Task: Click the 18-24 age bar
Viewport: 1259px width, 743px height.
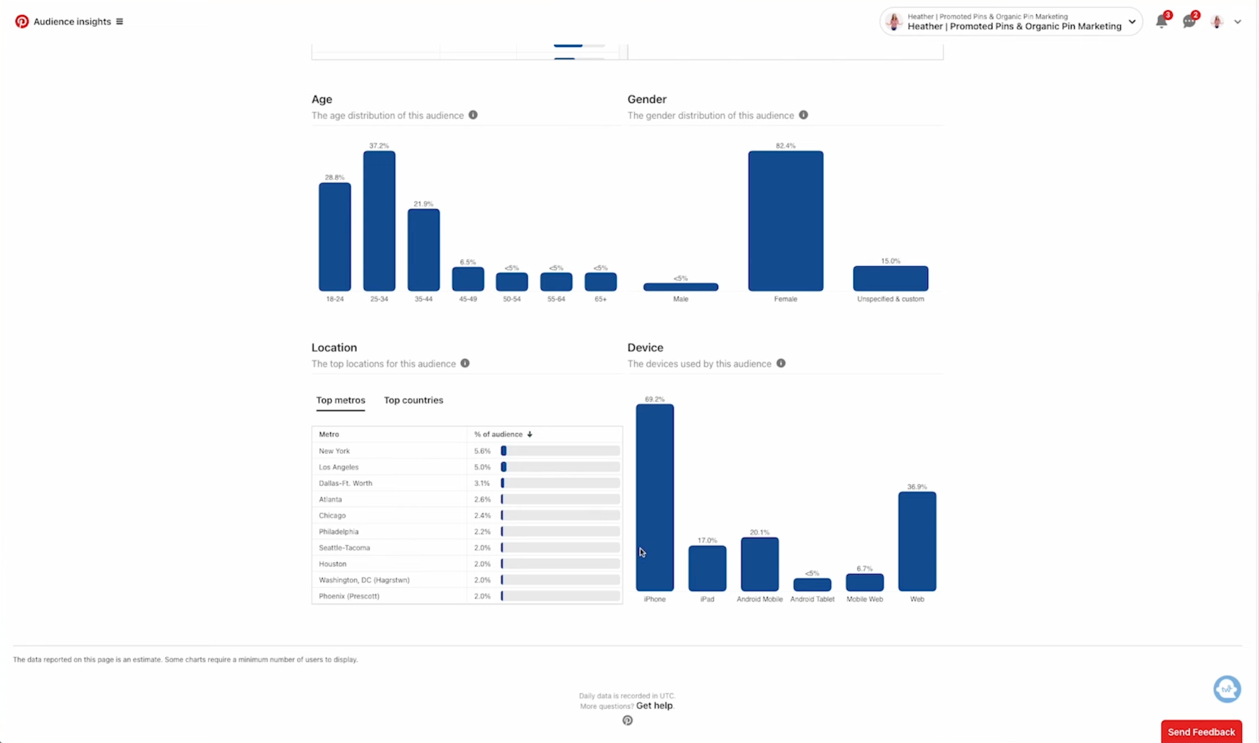Action: 335,237
